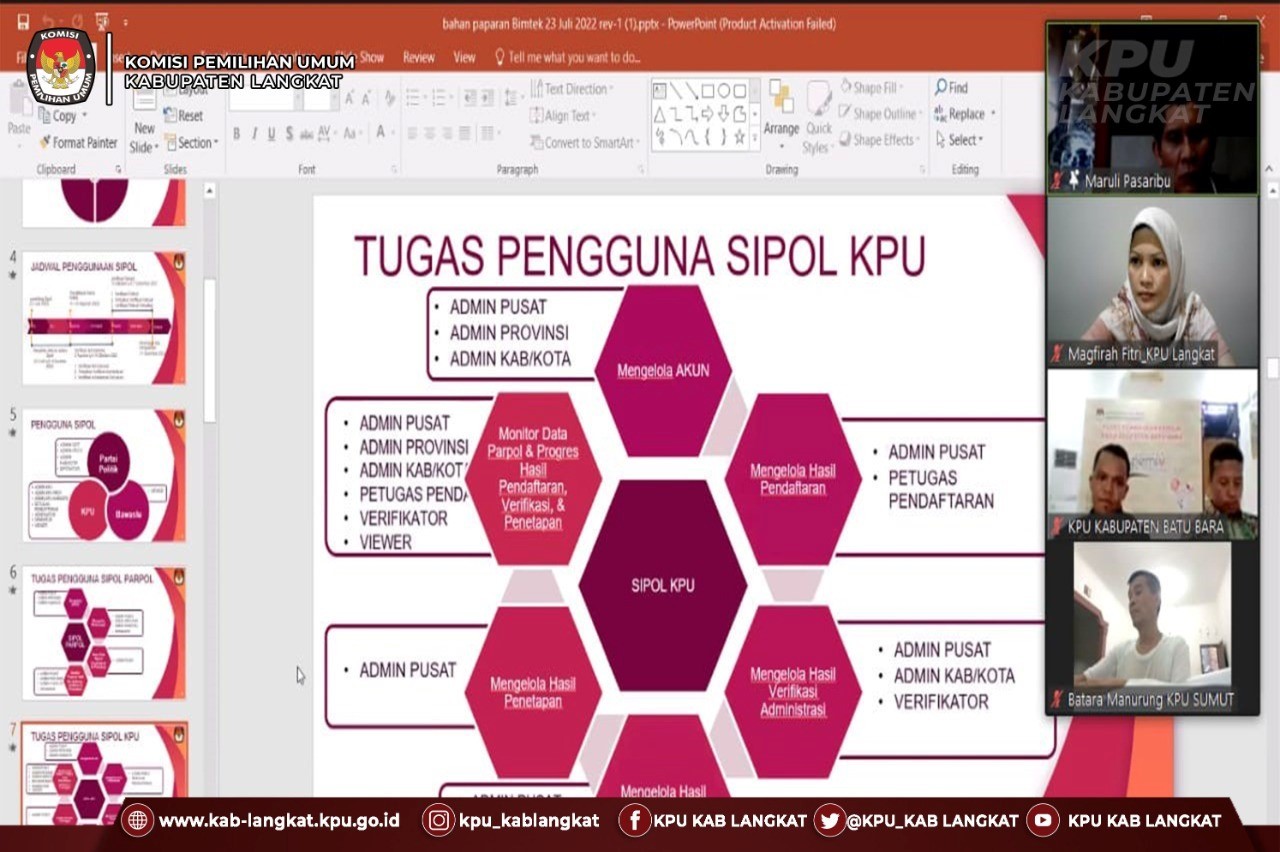
Task: Click the Format Painter tool
Action: pos(78,143)
